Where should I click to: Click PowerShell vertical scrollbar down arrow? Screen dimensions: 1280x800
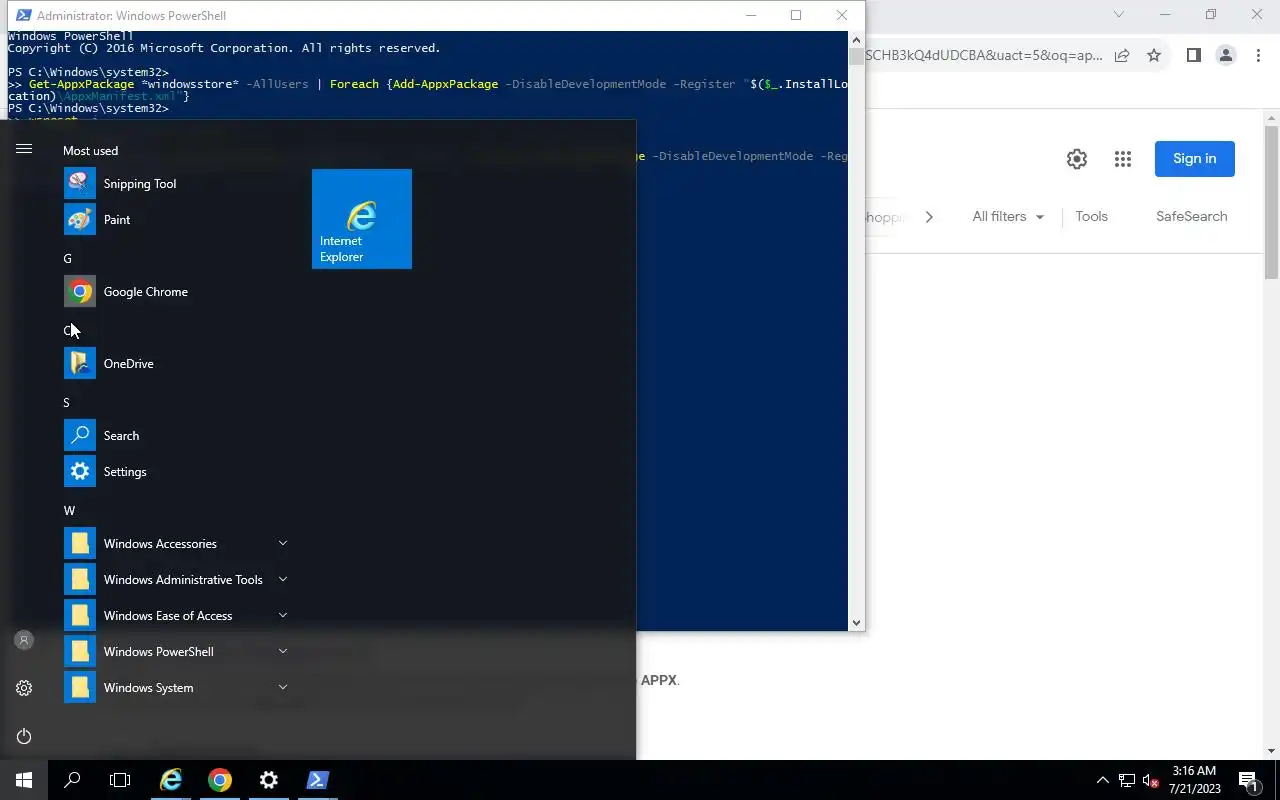pyautogui.click(x=856, y=623)
